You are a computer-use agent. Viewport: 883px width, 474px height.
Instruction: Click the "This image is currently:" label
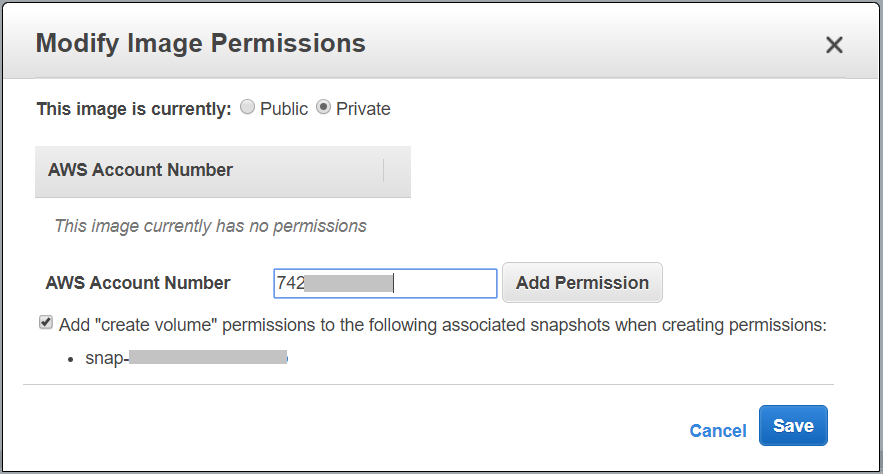tap(134, 109)
